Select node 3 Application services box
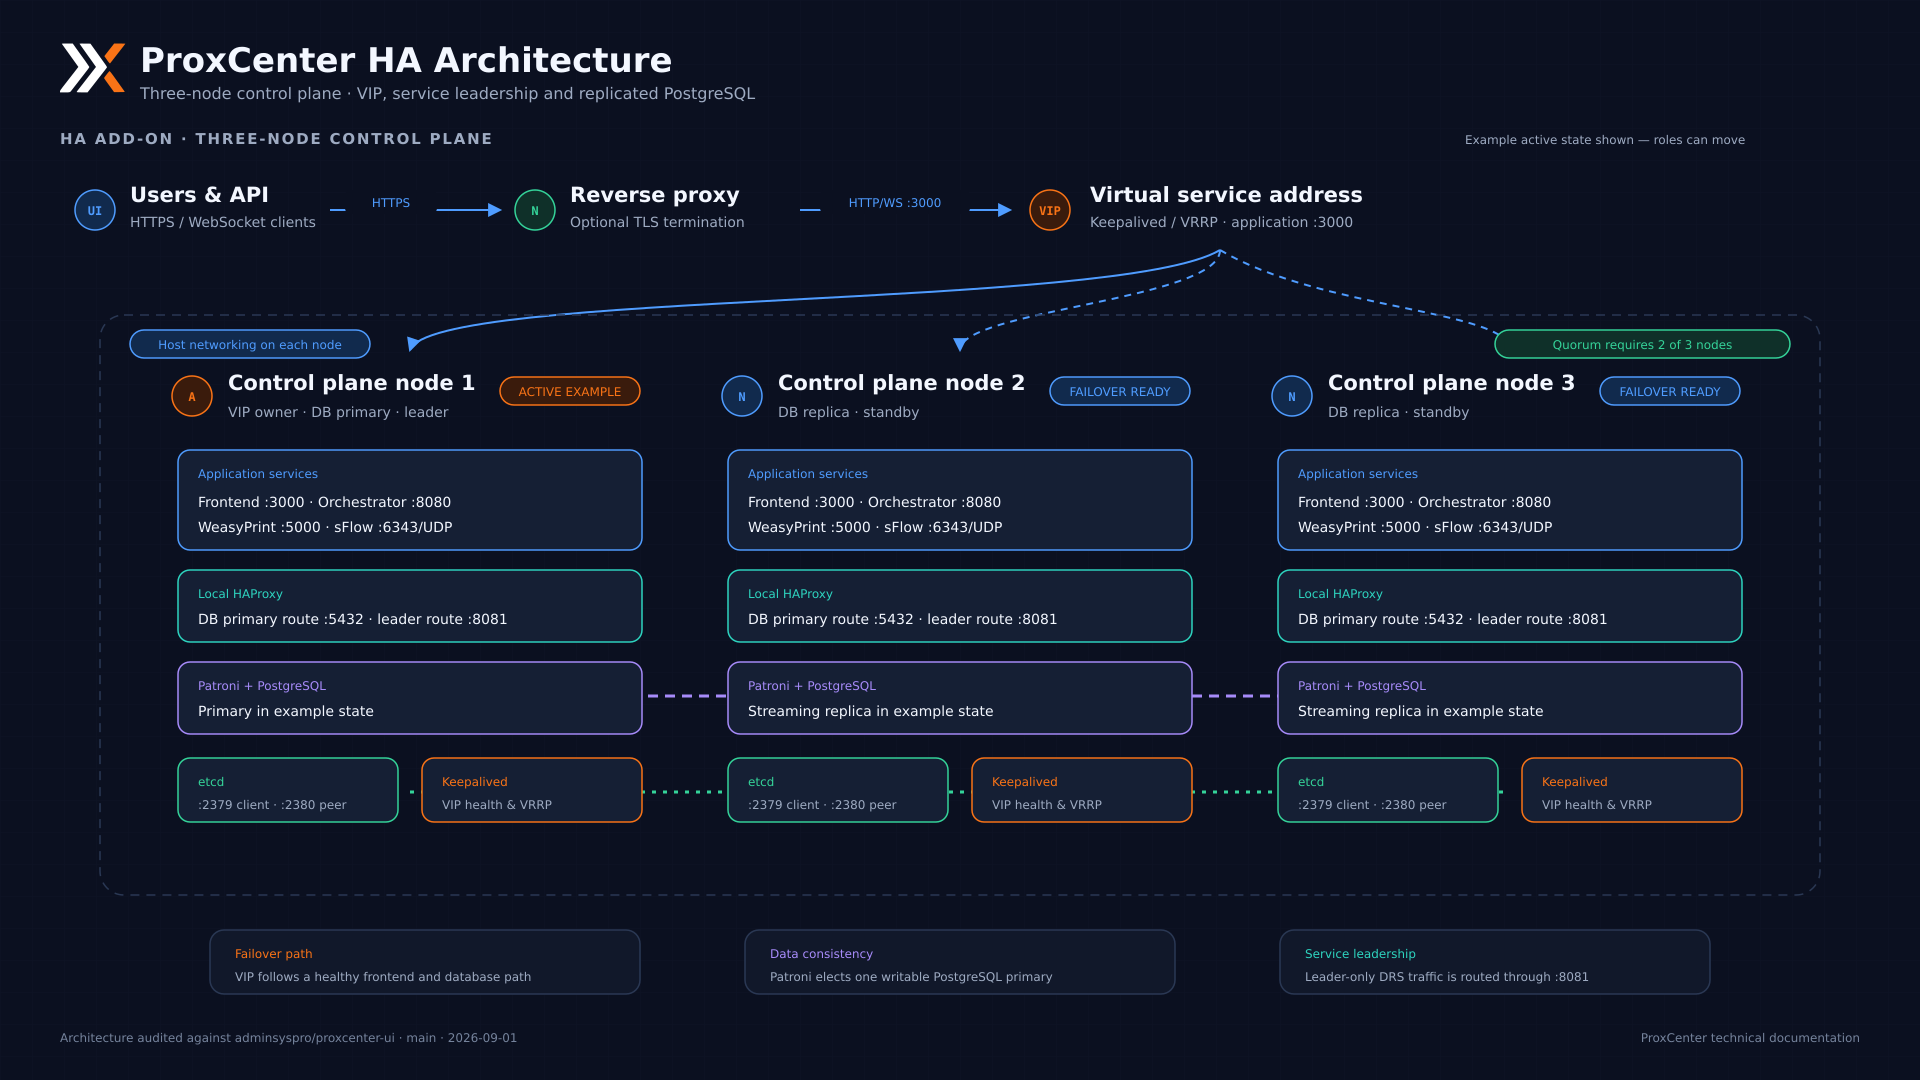The image size is (1920, 1080). pyautogui.click(x=1510, y=500)
